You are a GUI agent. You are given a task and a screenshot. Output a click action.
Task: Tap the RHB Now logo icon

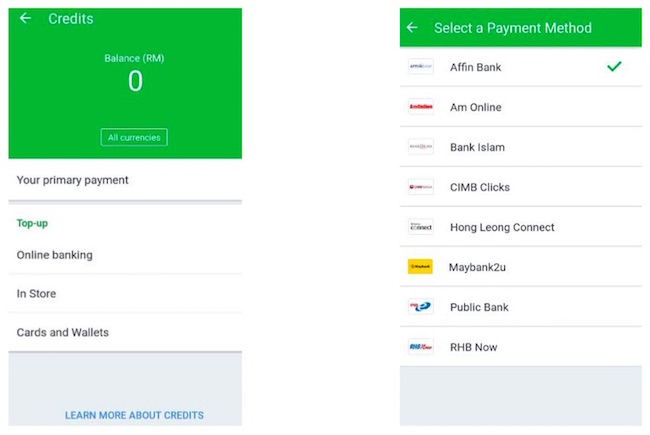click(421, 347)
